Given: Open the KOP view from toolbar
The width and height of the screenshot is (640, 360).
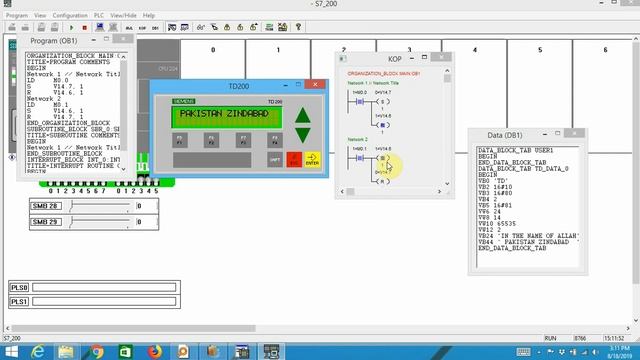Looking at the screenshot, I should pyautogui.click(x=142, y=28).
